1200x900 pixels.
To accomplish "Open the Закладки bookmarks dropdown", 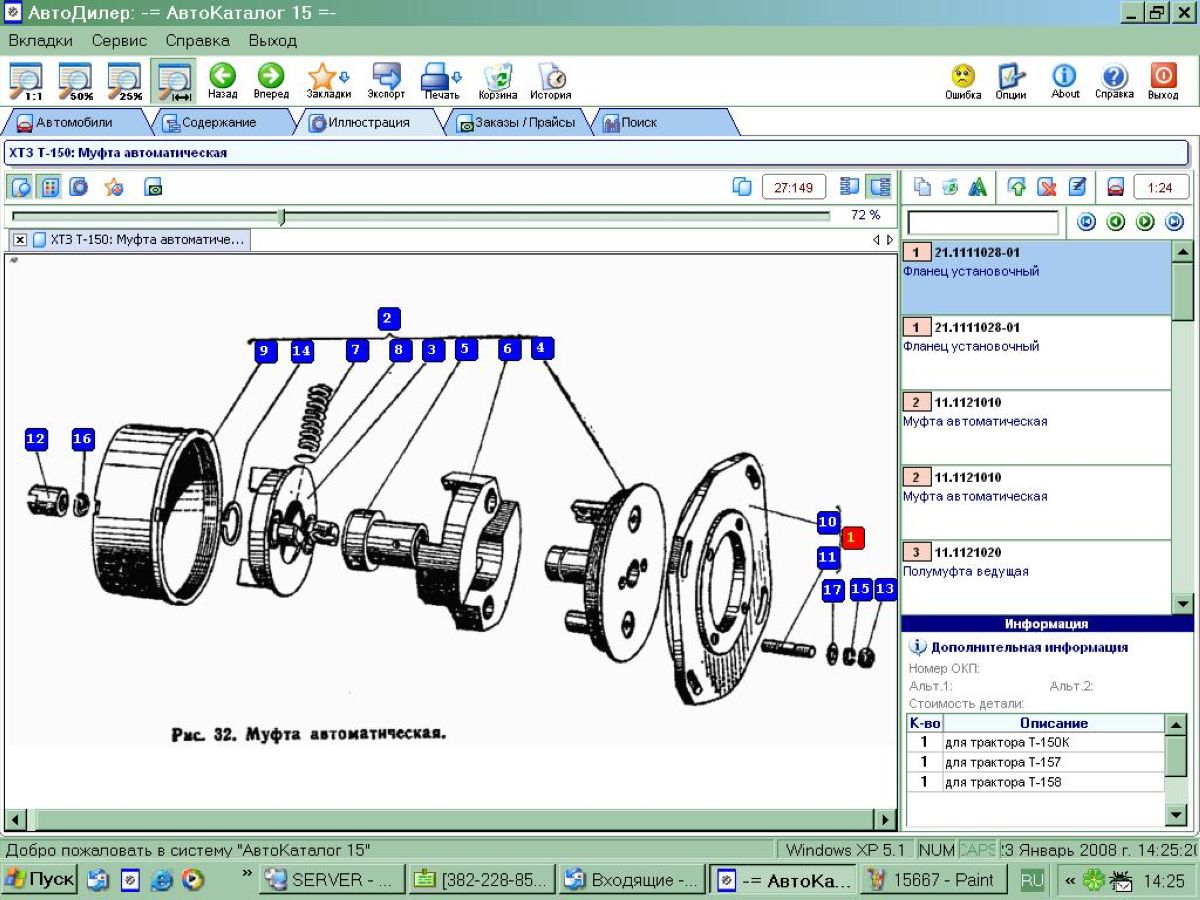I will point(329,79).
